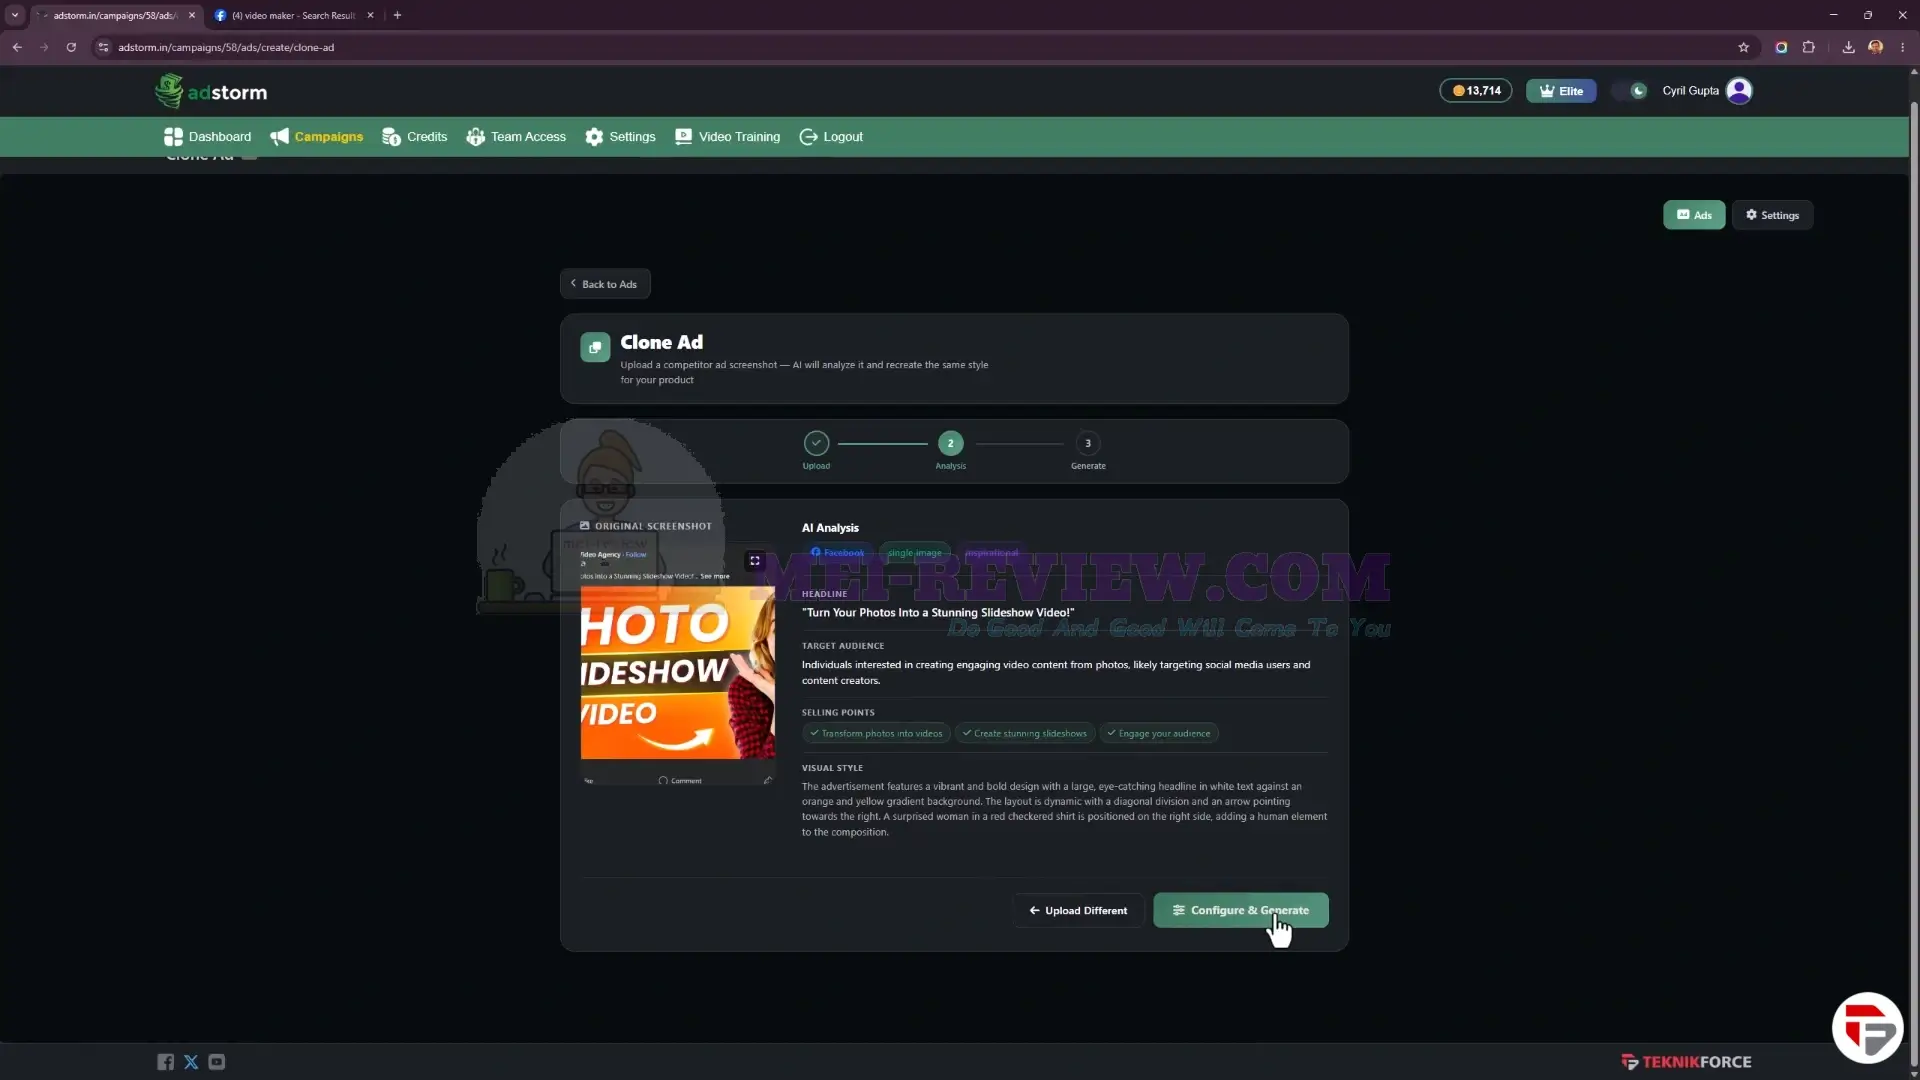Go back using Back to Ads

605,284
